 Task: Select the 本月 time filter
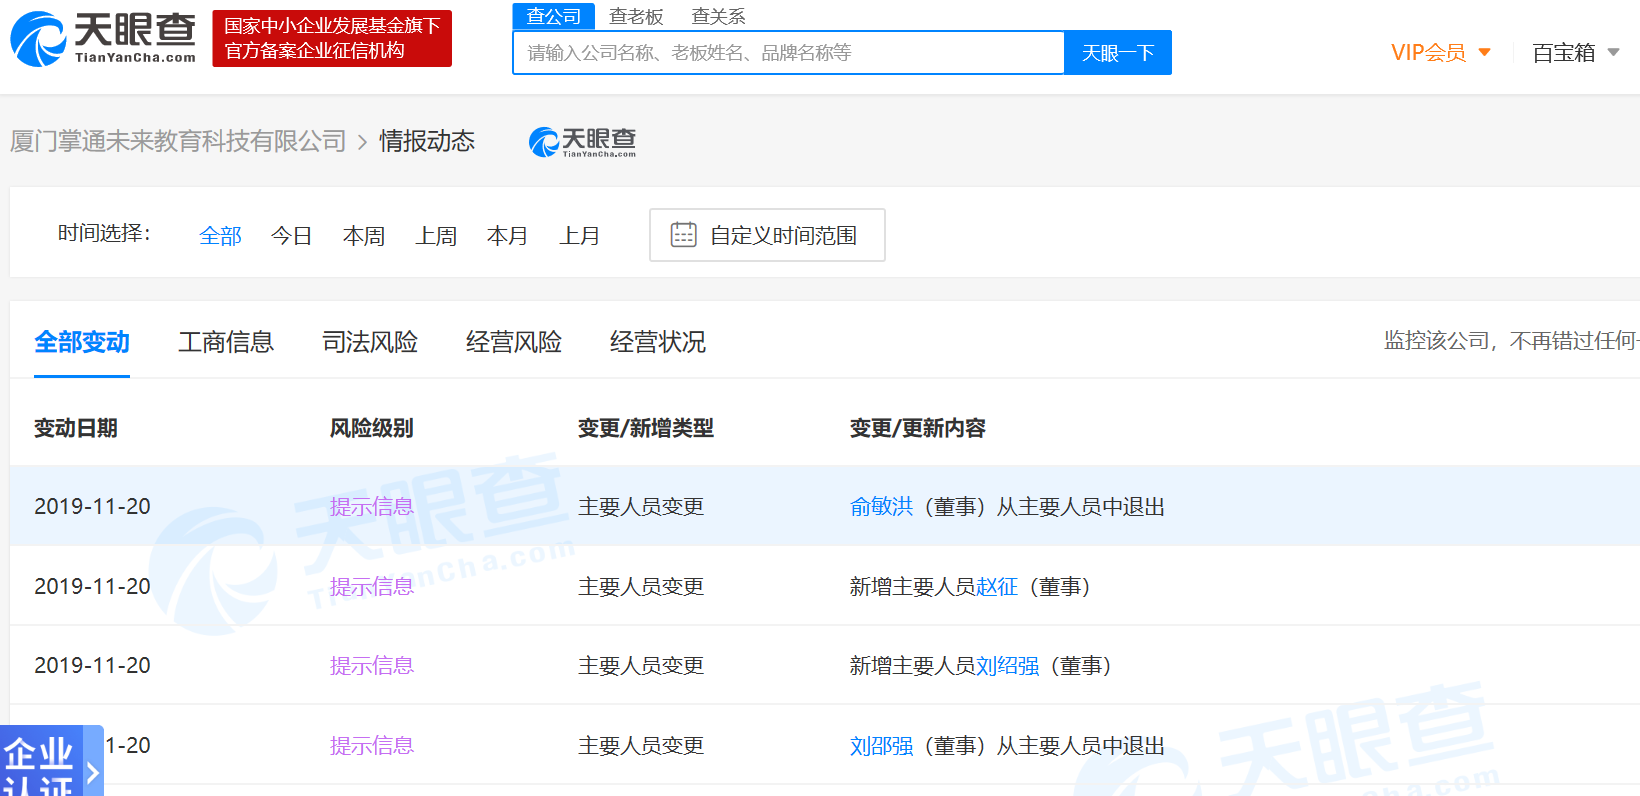(x=507, y=236)
